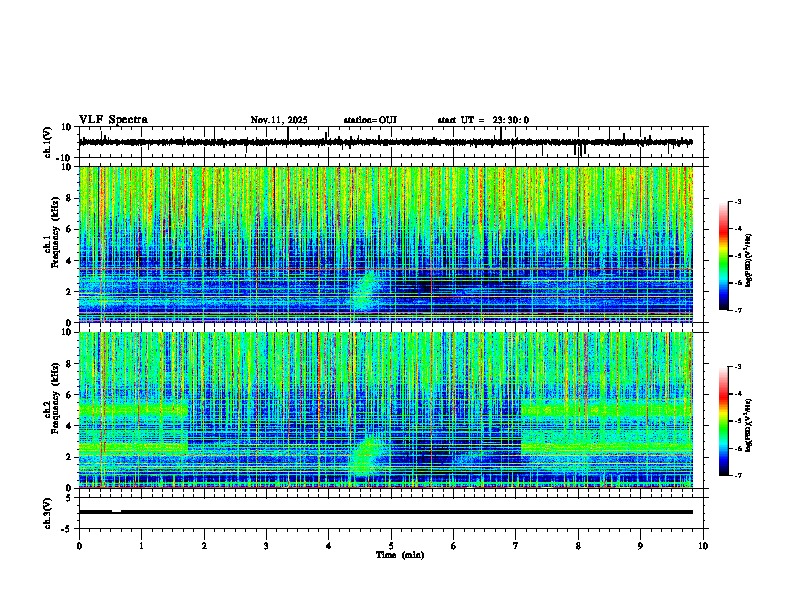Click the small notch in the ch.3 trace
Viewport: 792px width, 612px height.
(116, 511)
